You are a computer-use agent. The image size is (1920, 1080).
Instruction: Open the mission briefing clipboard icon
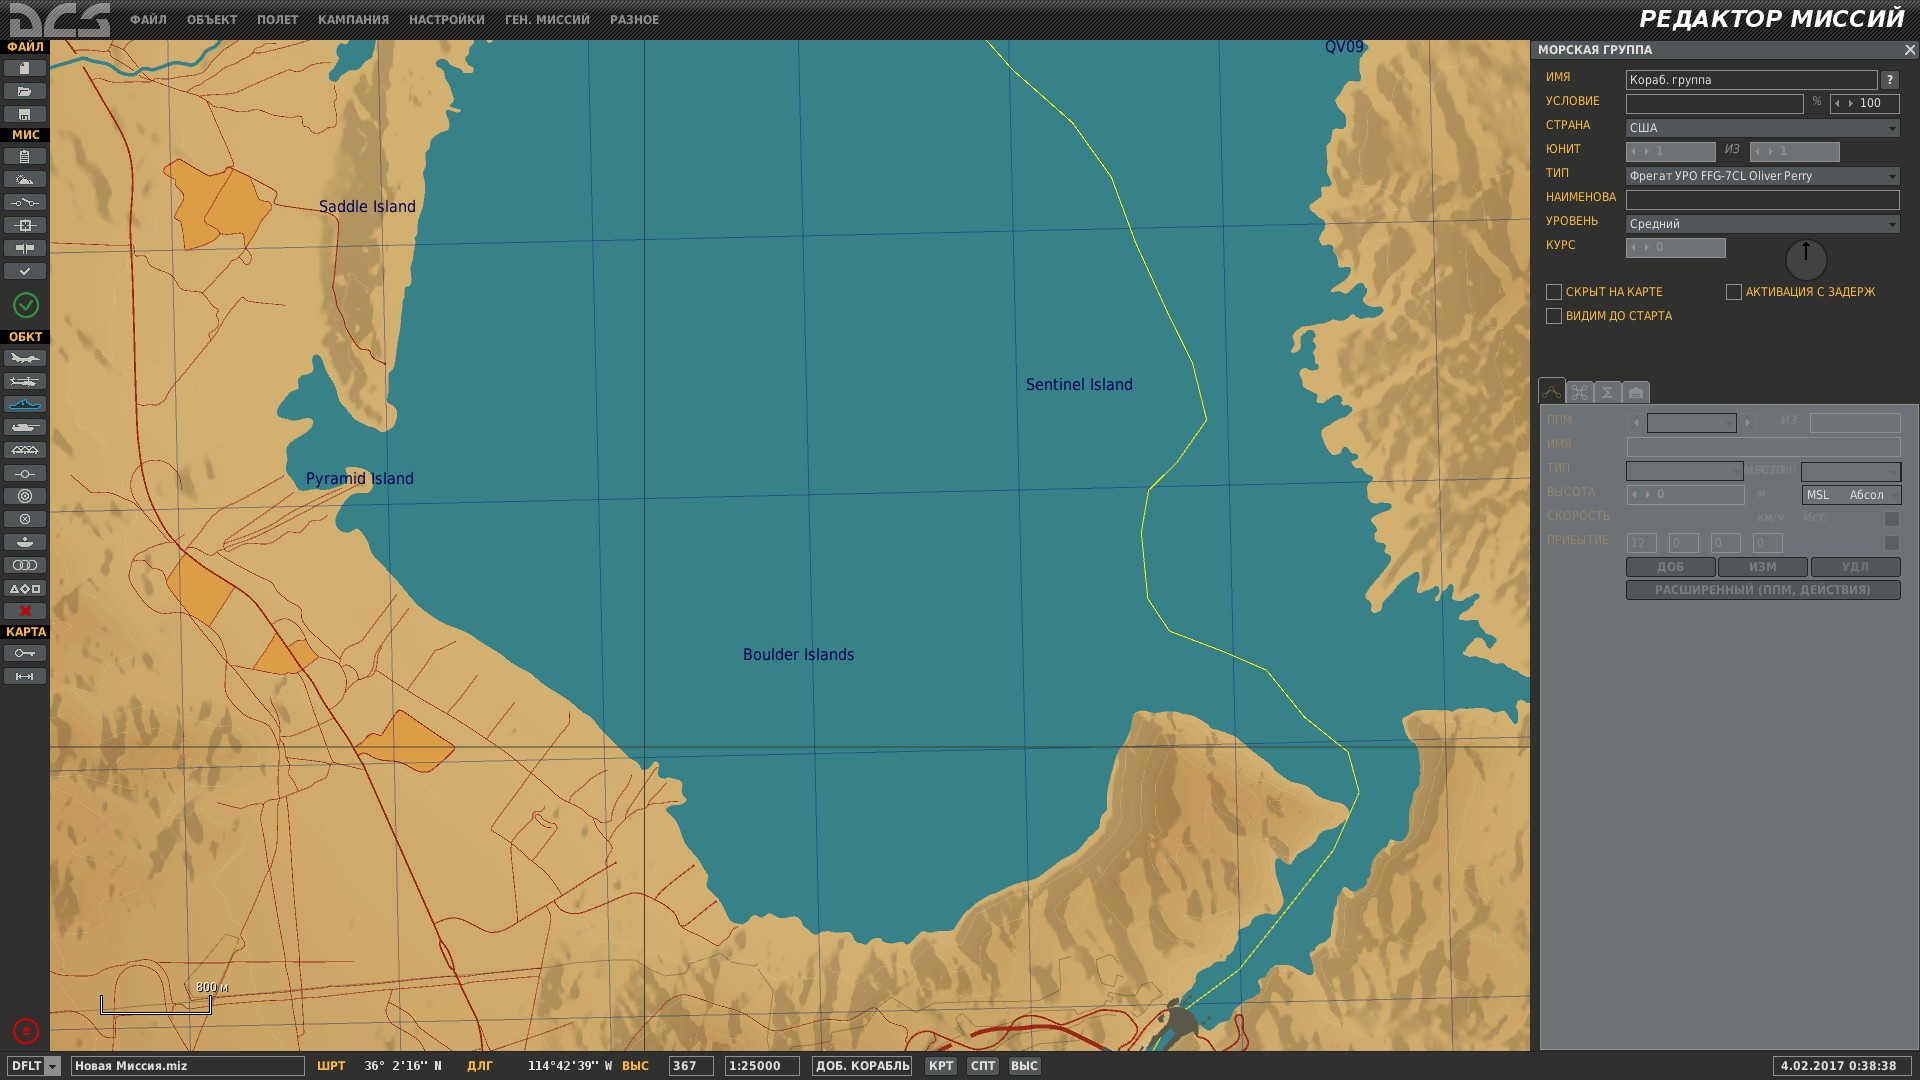pos(25,156)
